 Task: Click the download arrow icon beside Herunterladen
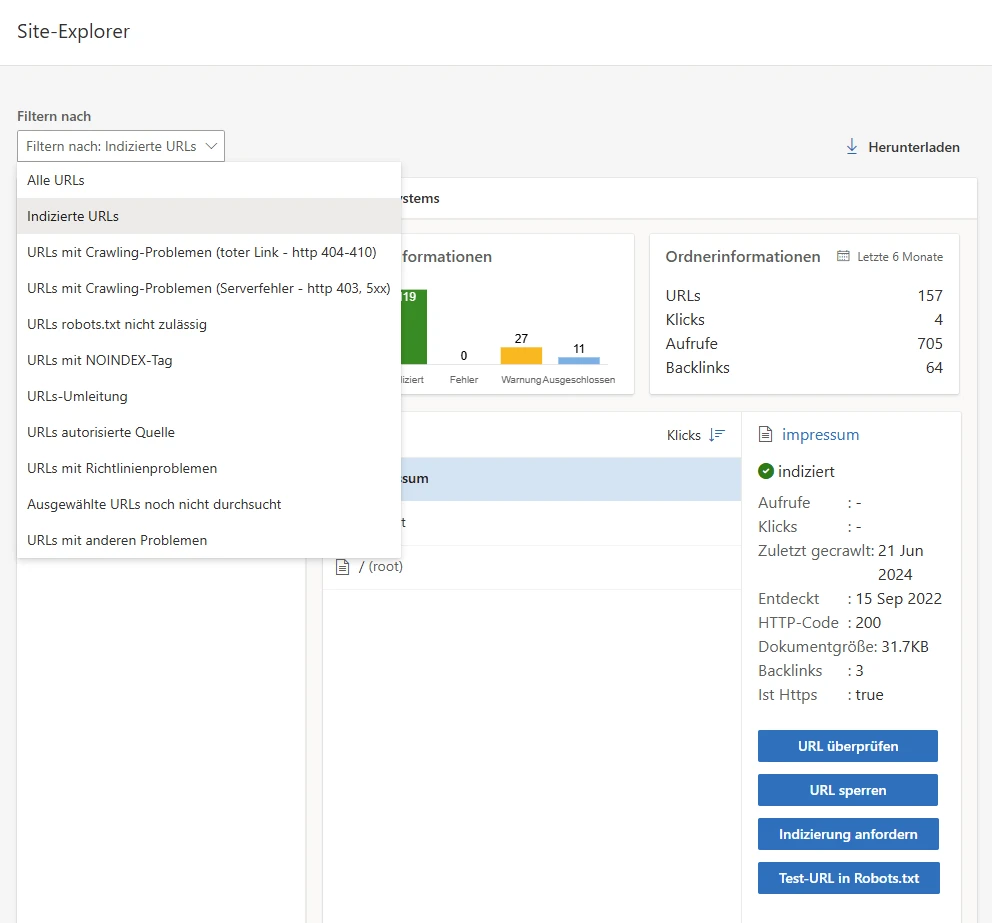(852, 147)
